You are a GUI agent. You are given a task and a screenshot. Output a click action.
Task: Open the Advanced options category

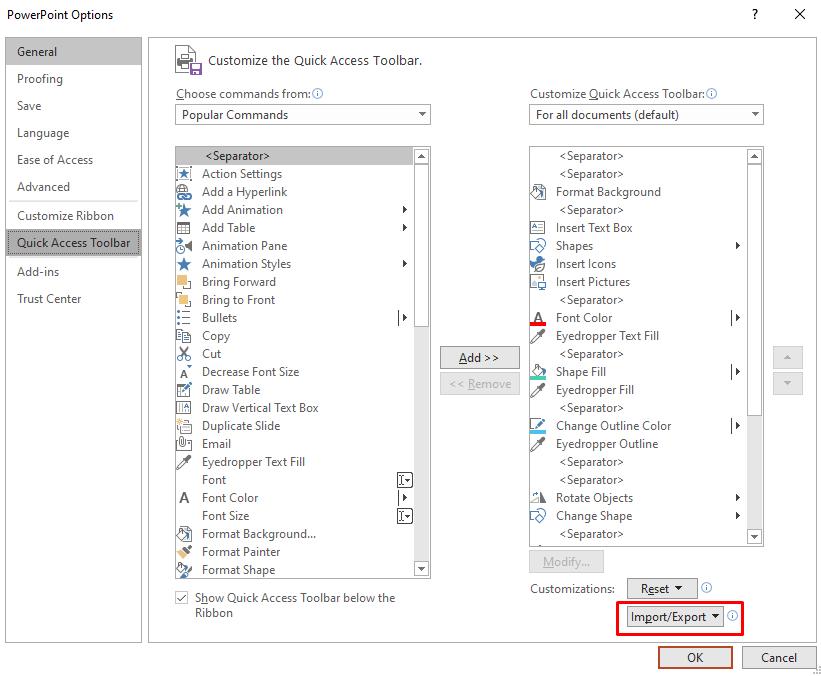(x=73, y=187)
